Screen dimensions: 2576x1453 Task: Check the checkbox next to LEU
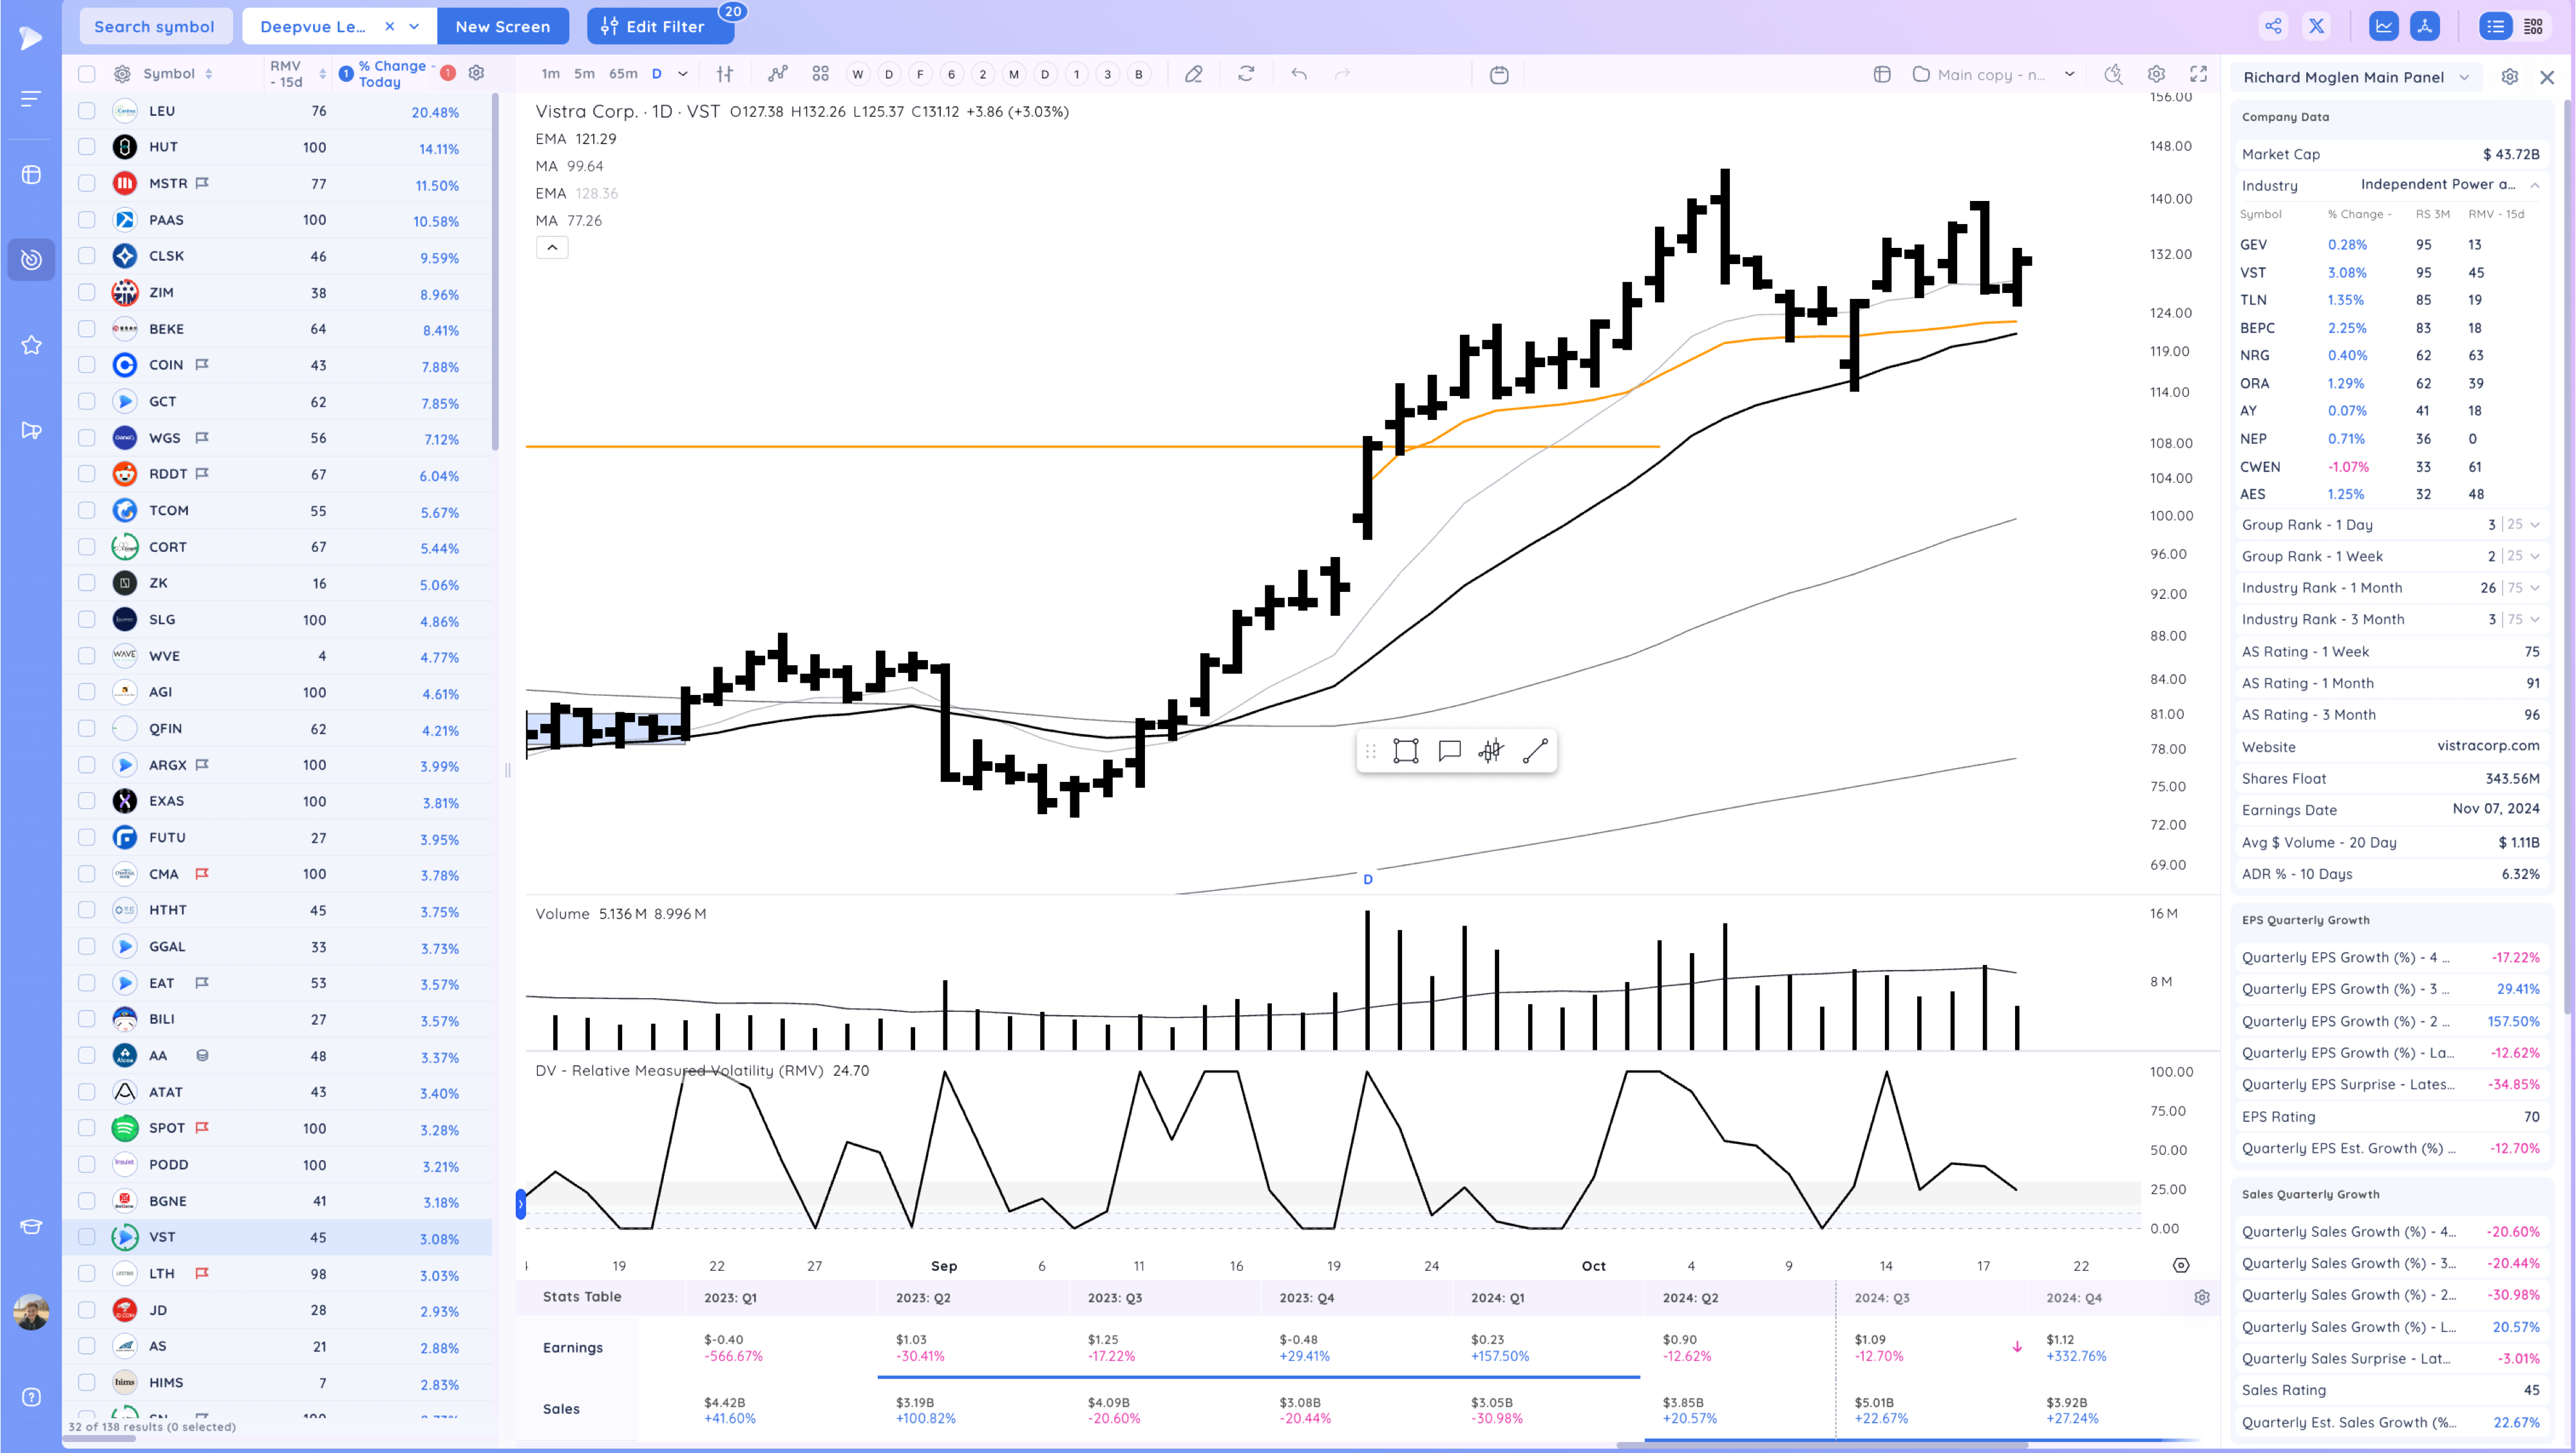click(87, 111)
